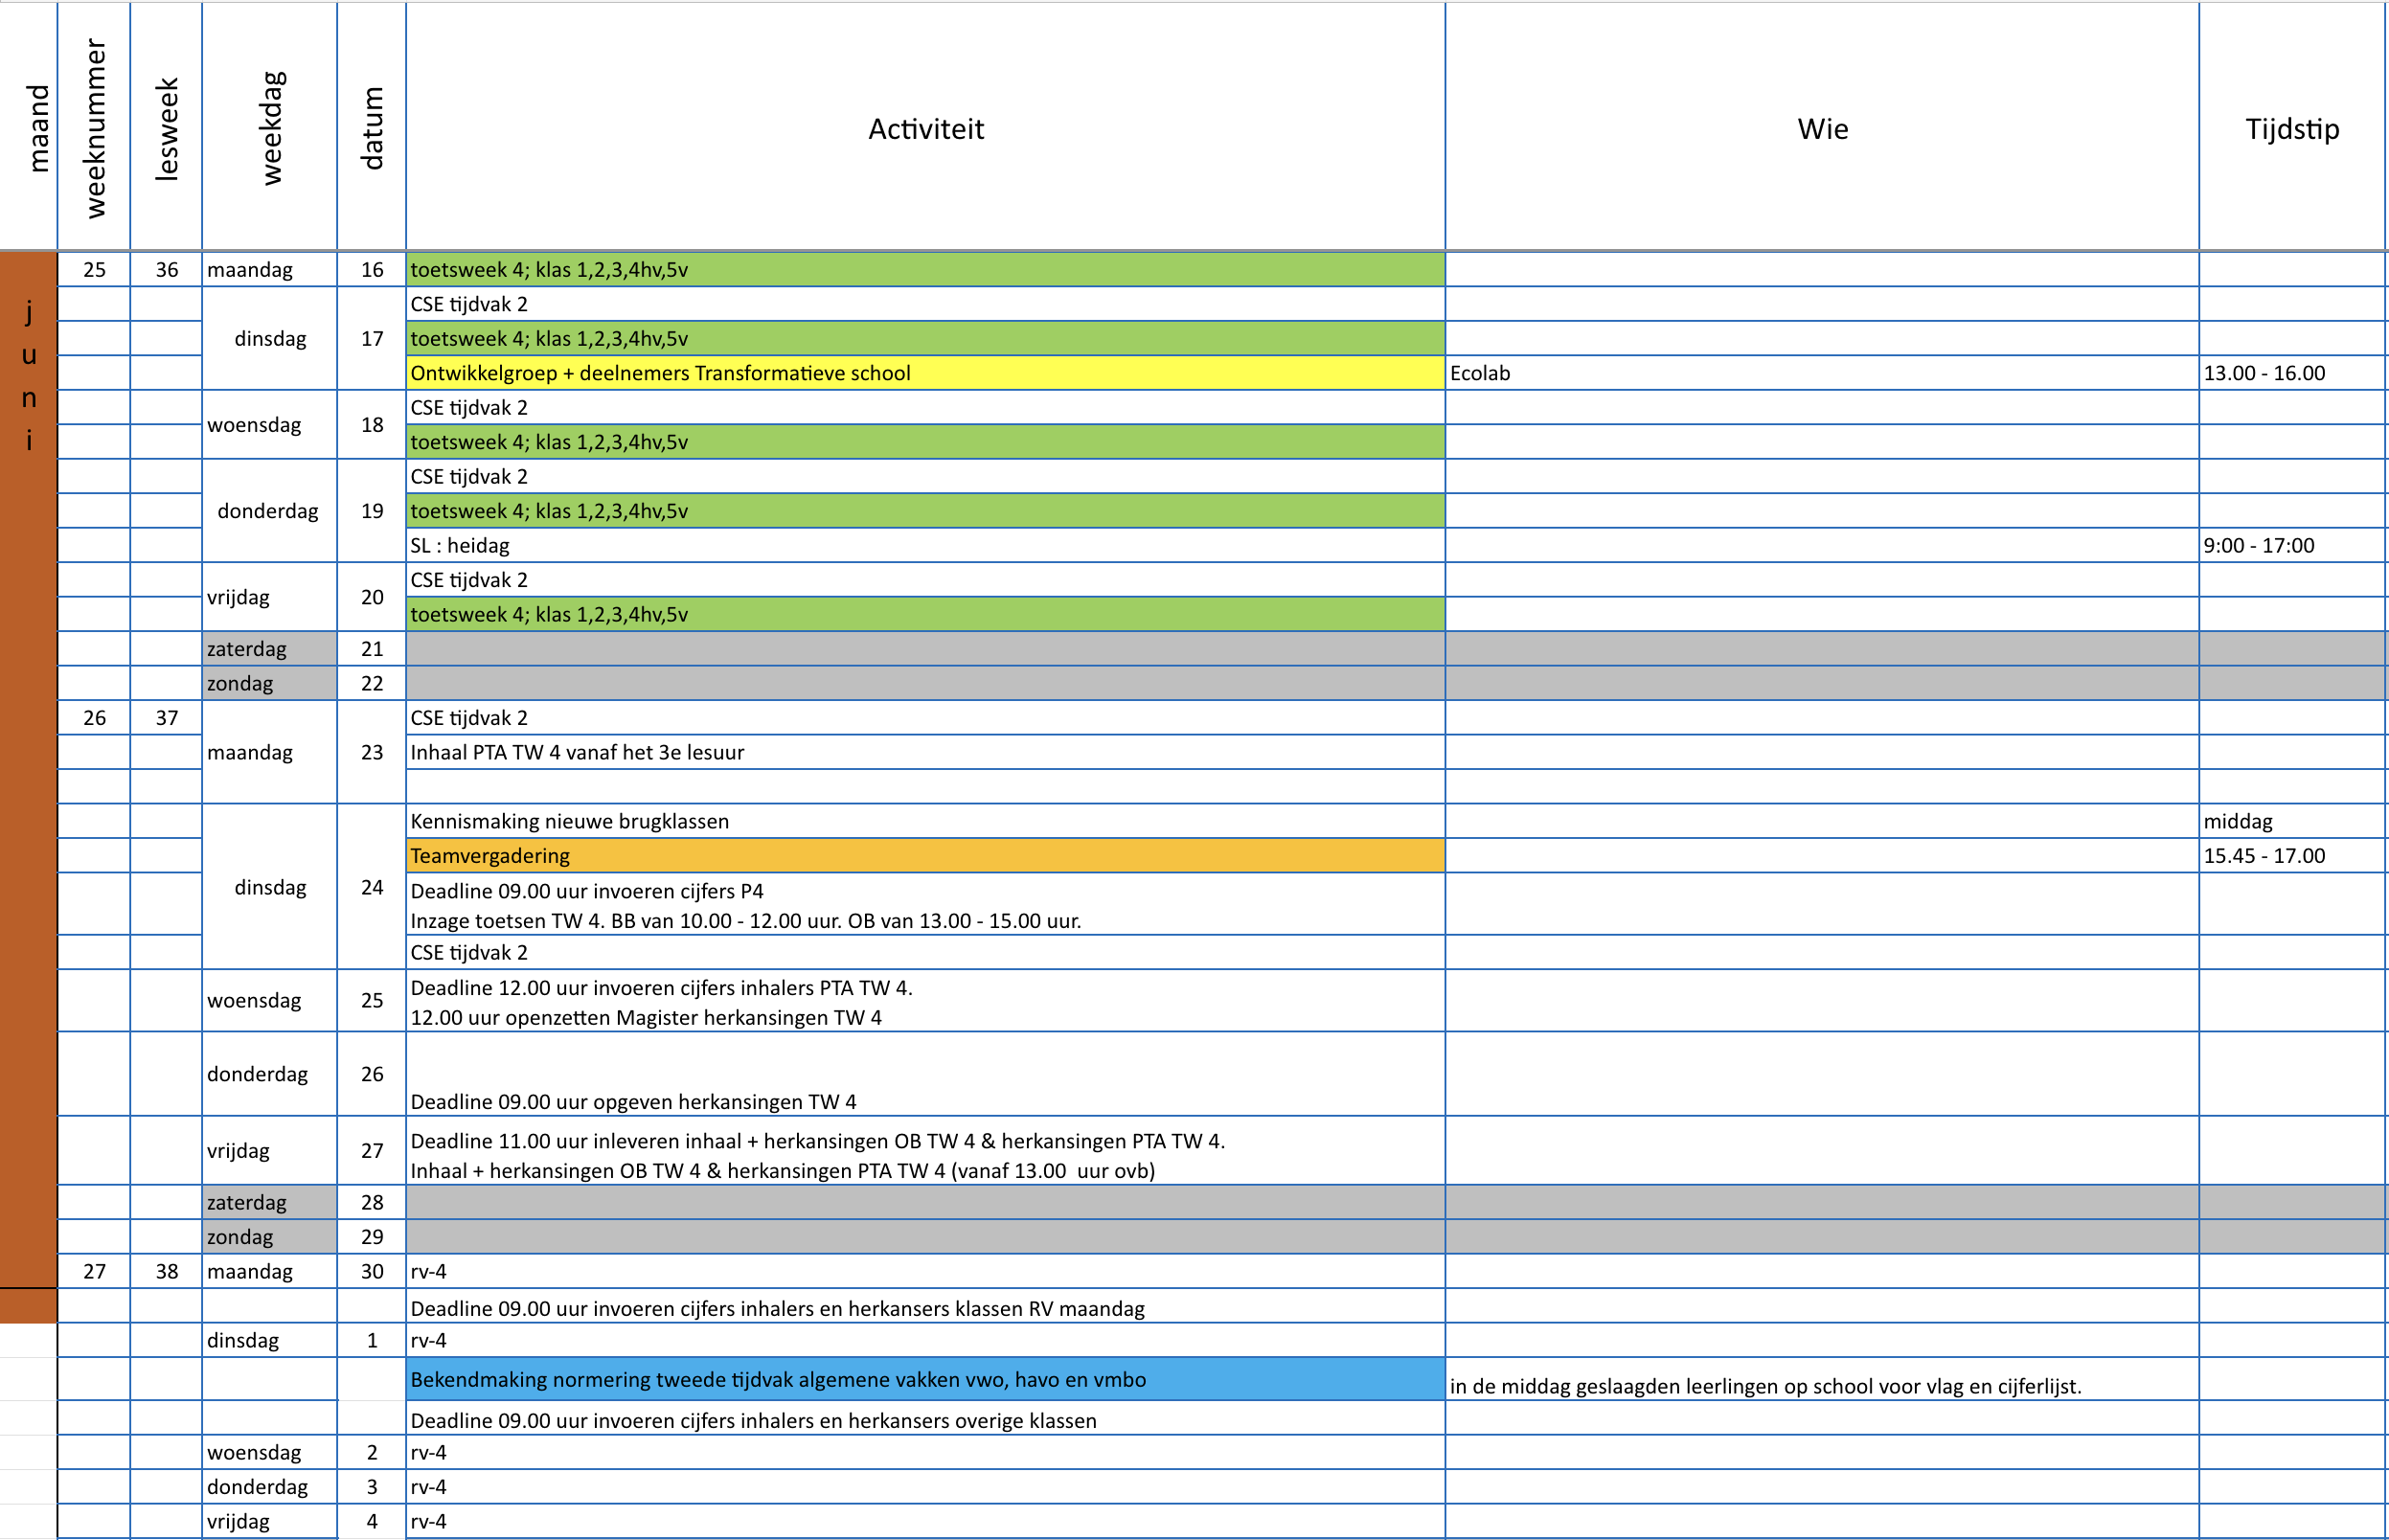The height and width of the screenshot is (1540, 2389).
Task: Select weeknummer cell '25'
Action: [94, 269]
